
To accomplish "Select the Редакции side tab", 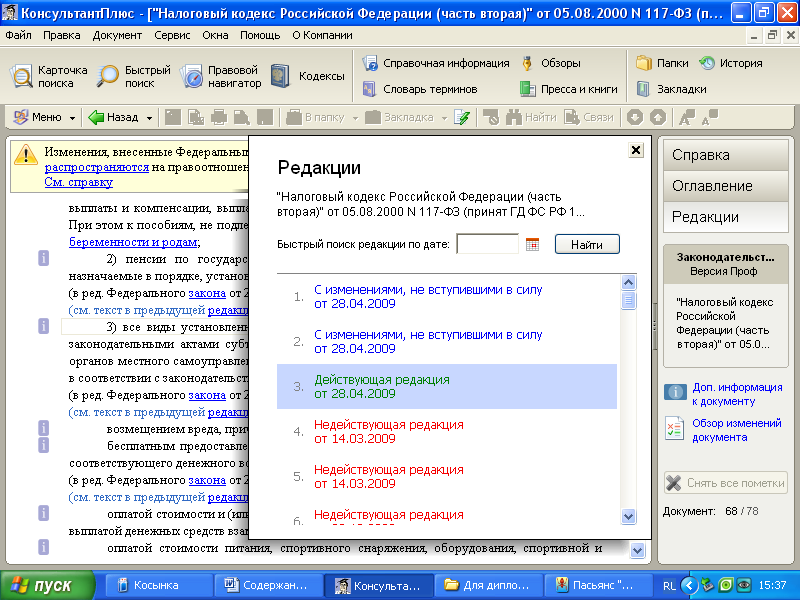I will pyautogui.click(x=726, y=217).
